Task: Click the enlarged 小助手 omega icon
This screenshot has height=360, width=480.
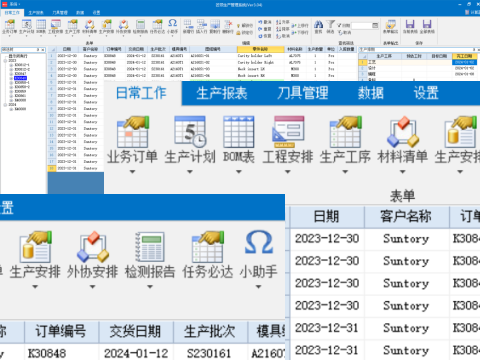Action: [x=259, y=242]
